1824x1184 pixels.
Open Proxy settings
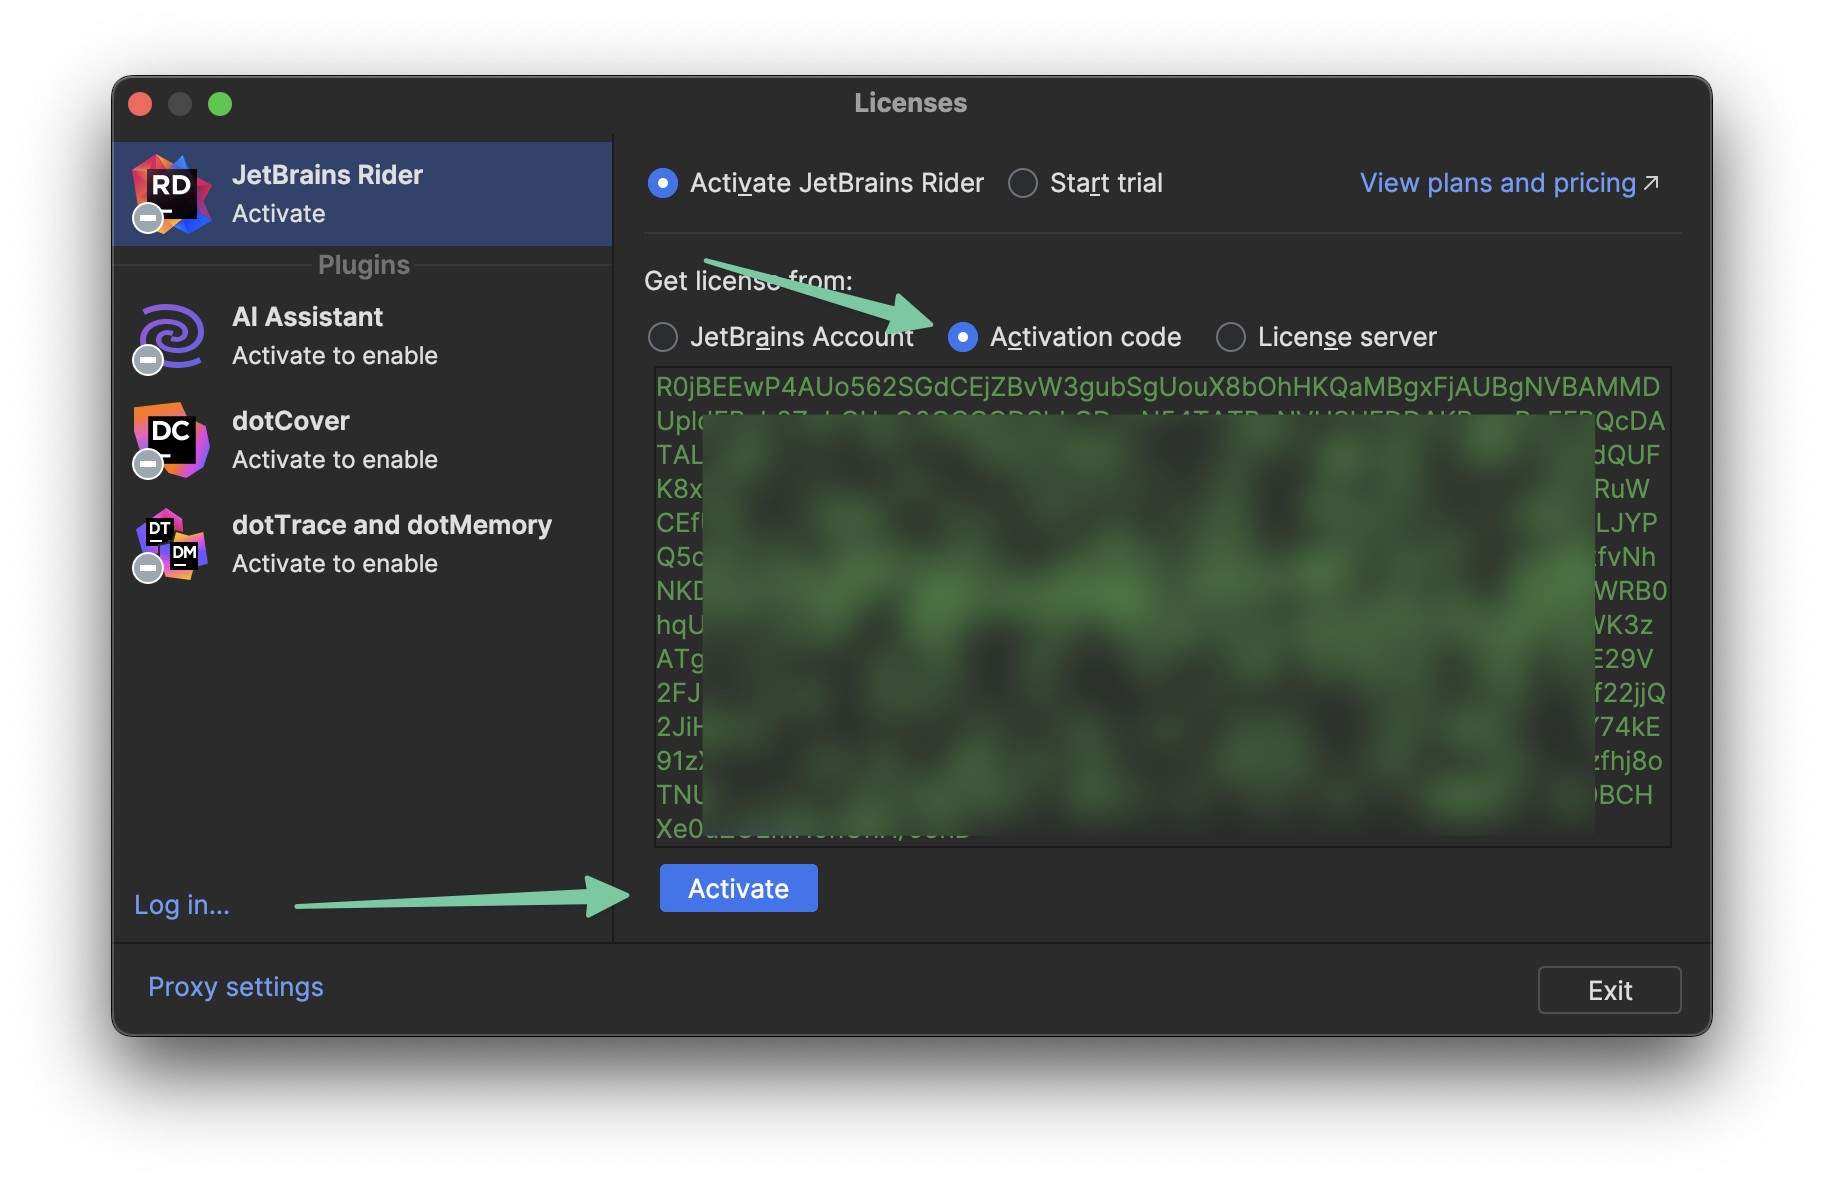coord(235,987)
